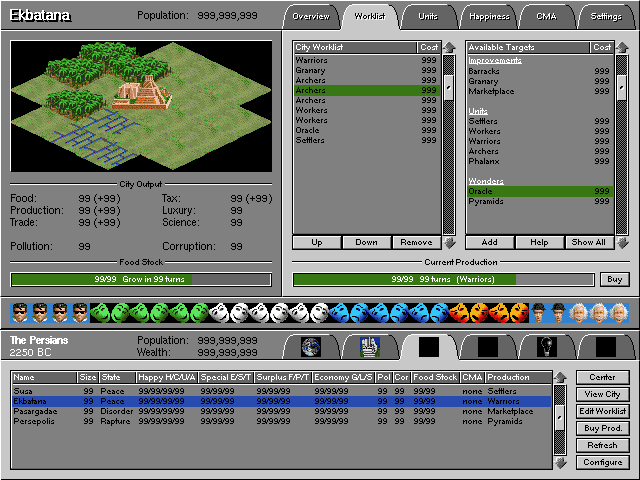Click the Show All button

pyautogui.click(x=589, y=242)
